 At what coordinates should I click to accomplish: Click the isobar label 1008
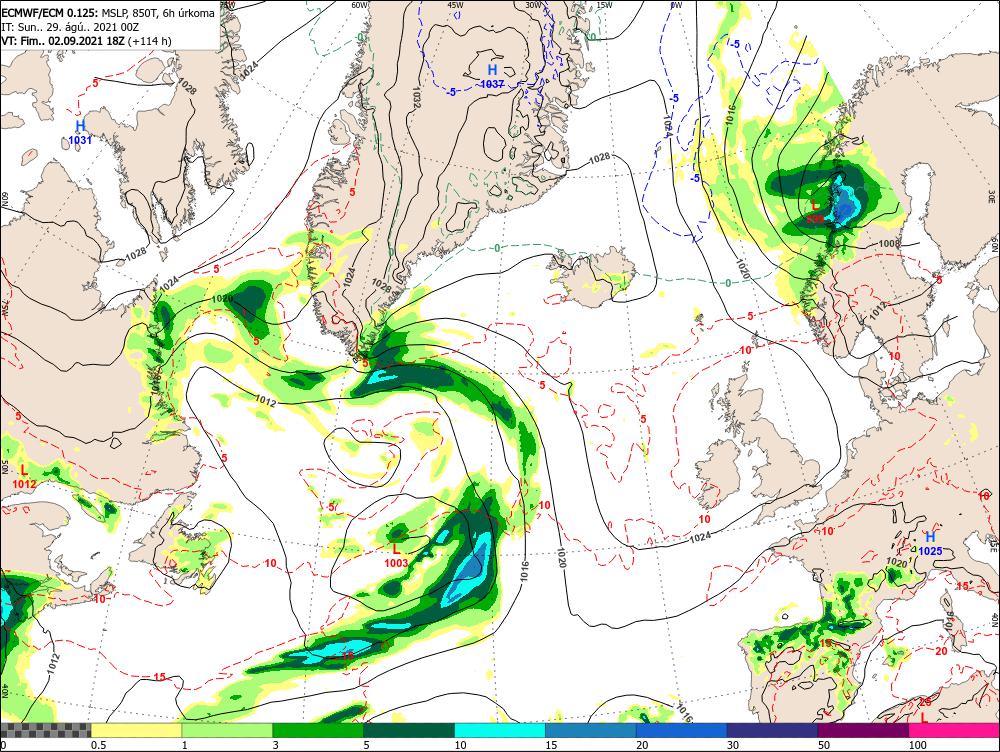click(x=889, y=243)
